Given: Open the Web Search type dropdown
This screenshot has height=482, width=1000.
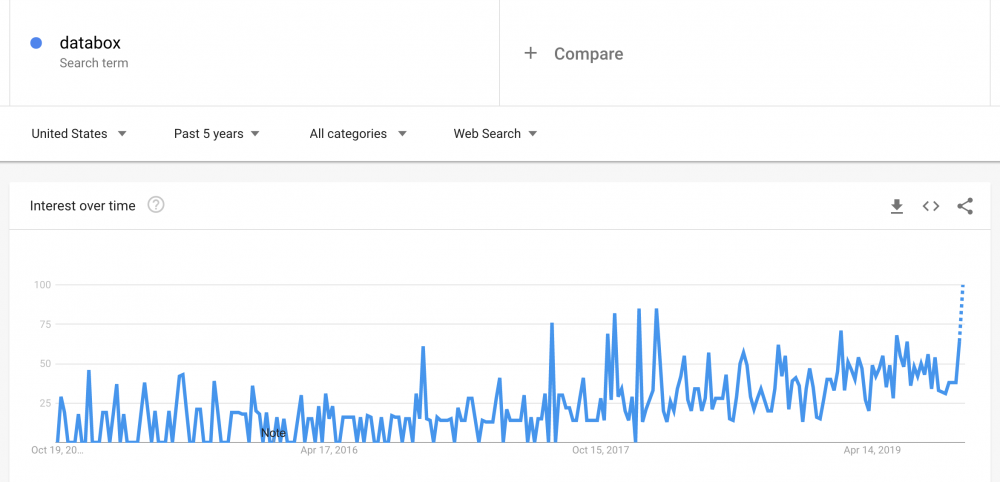Looking at the screenshot, I should tap(495, 133).
